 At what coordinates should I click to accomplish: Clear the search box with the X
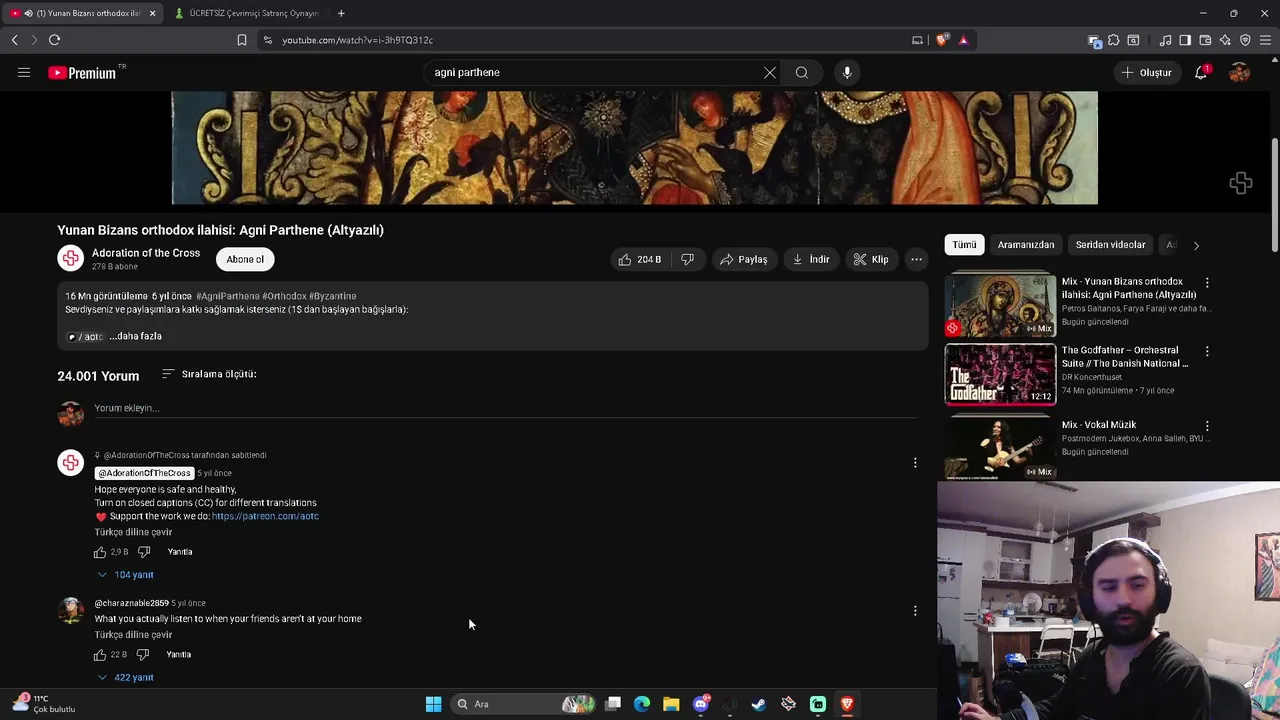(x=770, y=72)
